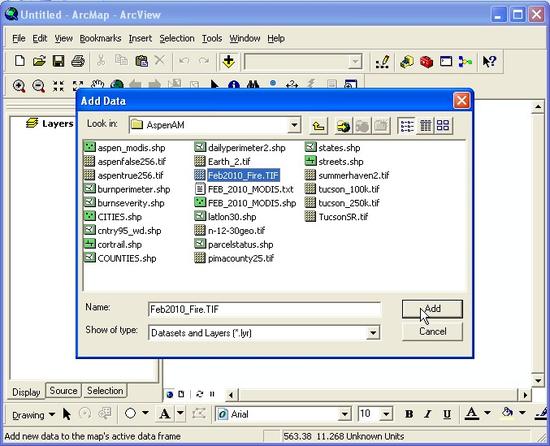The height and width of the screenshot is (446, 550).
Task: Click the Find binoculars icon
Action: tap(253, 85)
